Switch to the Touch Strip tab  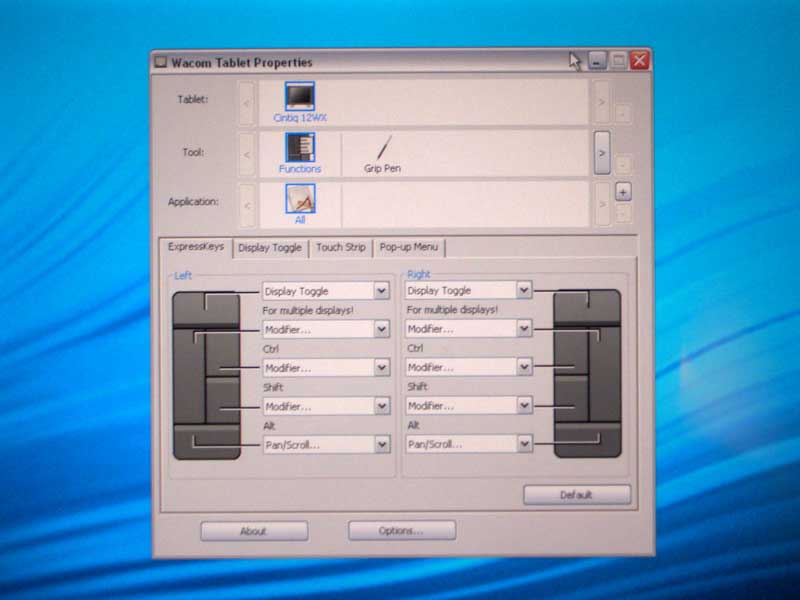click(341, 247)
